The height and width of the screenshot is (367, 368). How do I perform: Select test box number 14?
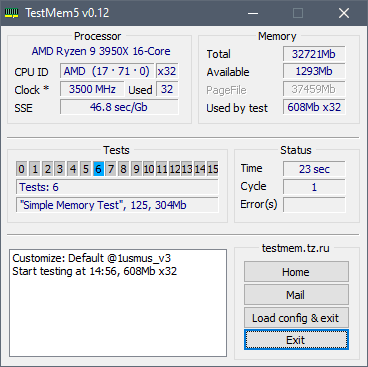tap(200, 169)
